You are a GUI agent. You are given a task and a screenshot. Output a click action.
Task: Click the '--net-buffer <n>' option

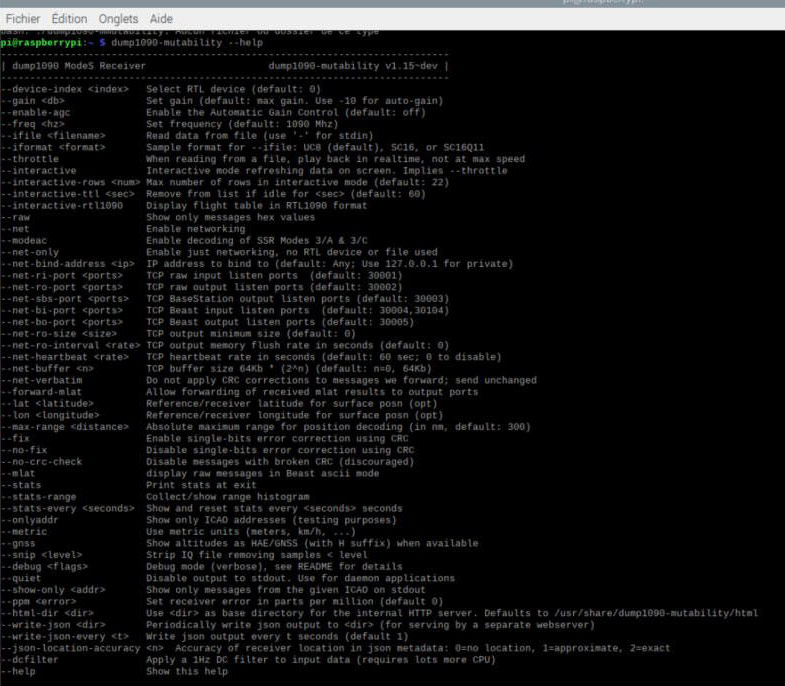(47, 369)
